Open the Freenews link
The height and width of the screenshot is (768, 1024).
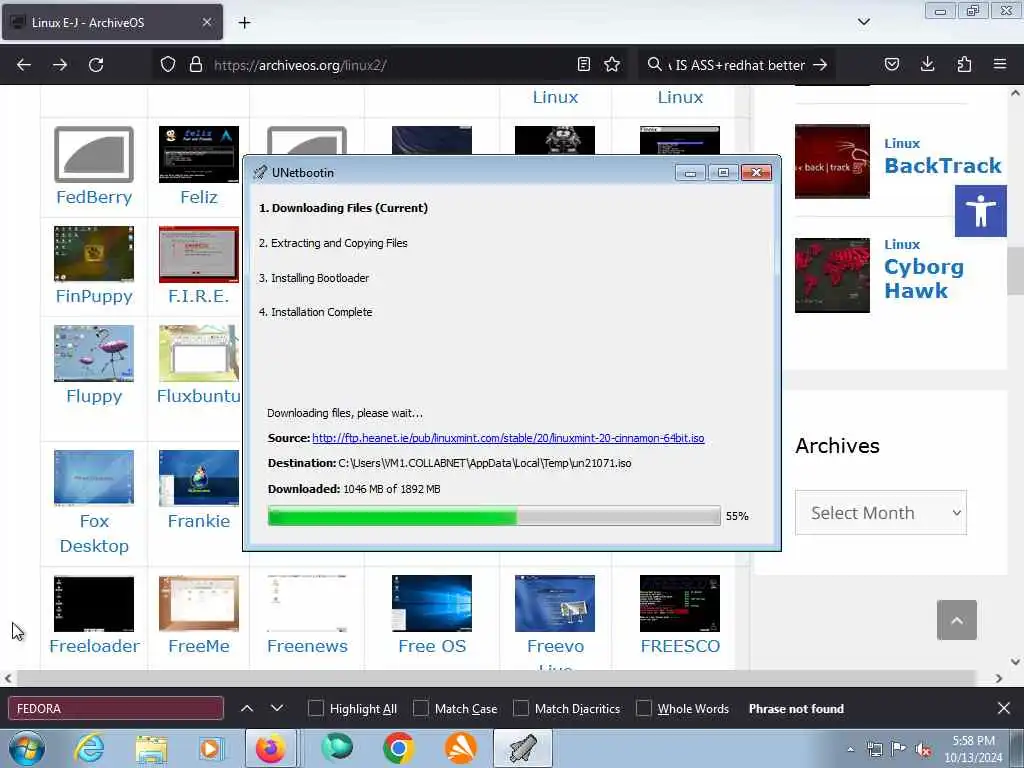307,647
